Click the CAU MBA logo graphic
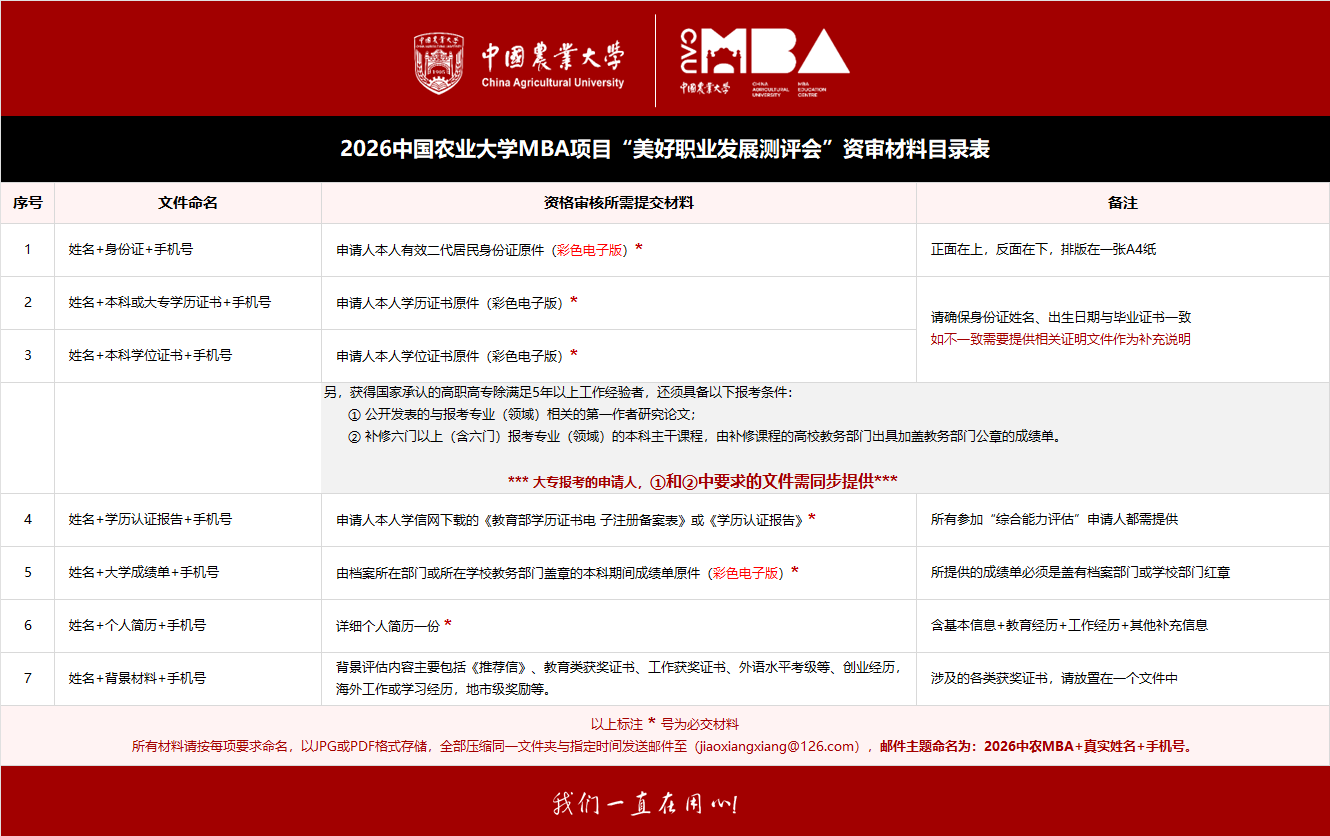 point(764,60)
